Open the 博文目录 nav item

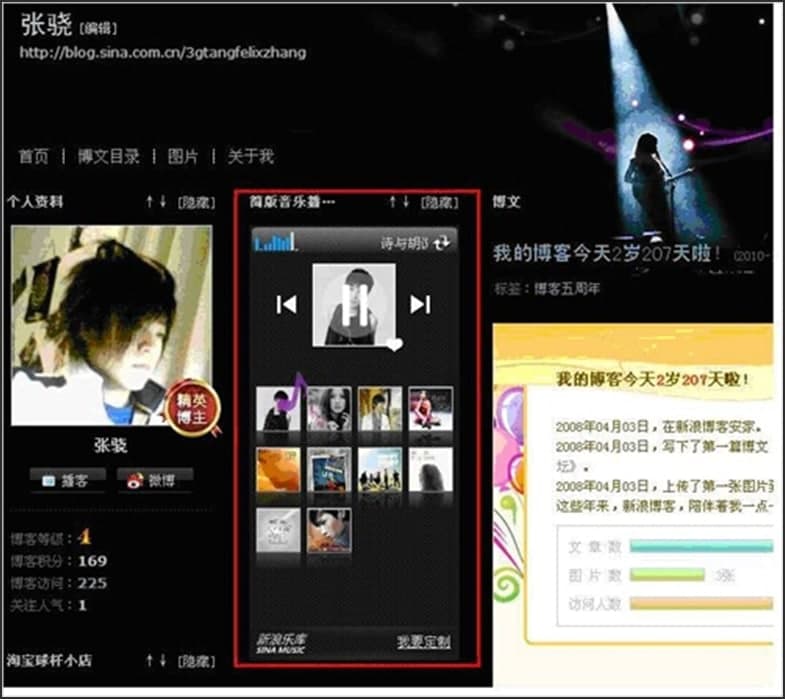[x=109, y=156]
